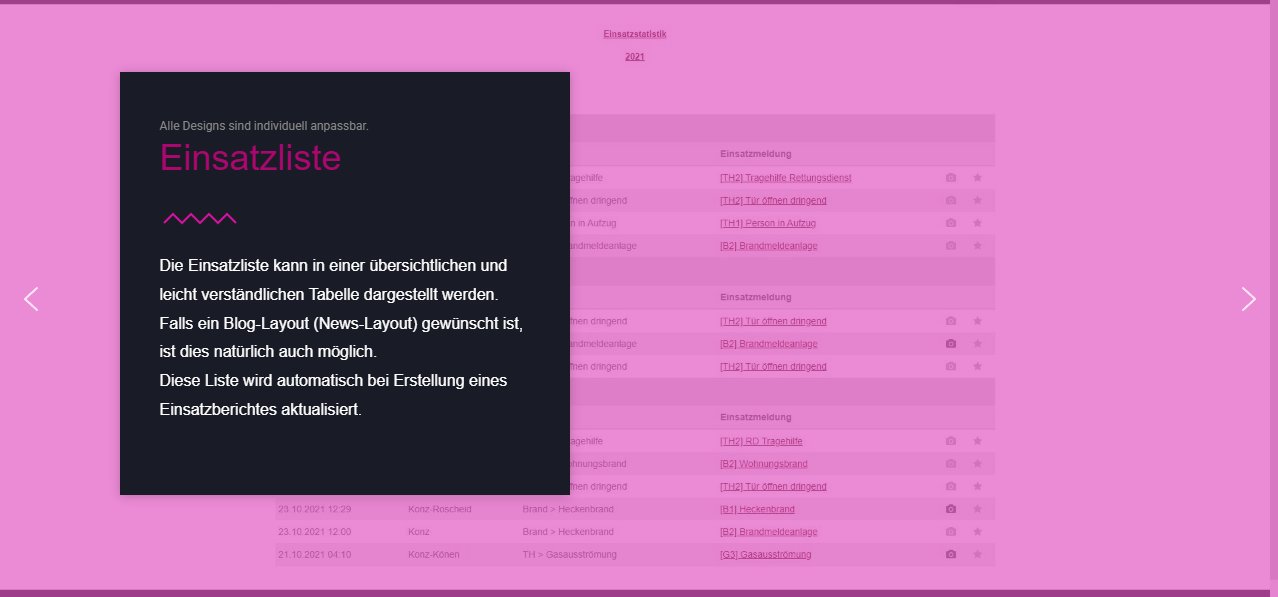Open [B2] Wohnungsbrand report
Image resolution: width=1278 pixels, height=597 pixels.
763,464
